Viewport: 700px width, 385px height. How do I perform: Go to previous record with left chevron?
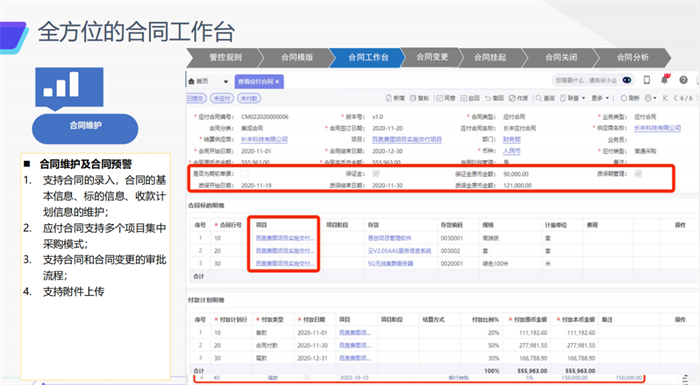pos(675,98)
